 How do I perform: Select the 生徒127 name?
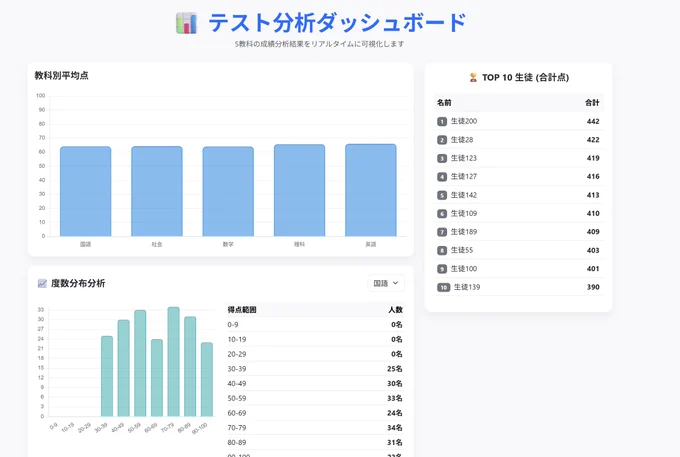click(x=464, y=176)
